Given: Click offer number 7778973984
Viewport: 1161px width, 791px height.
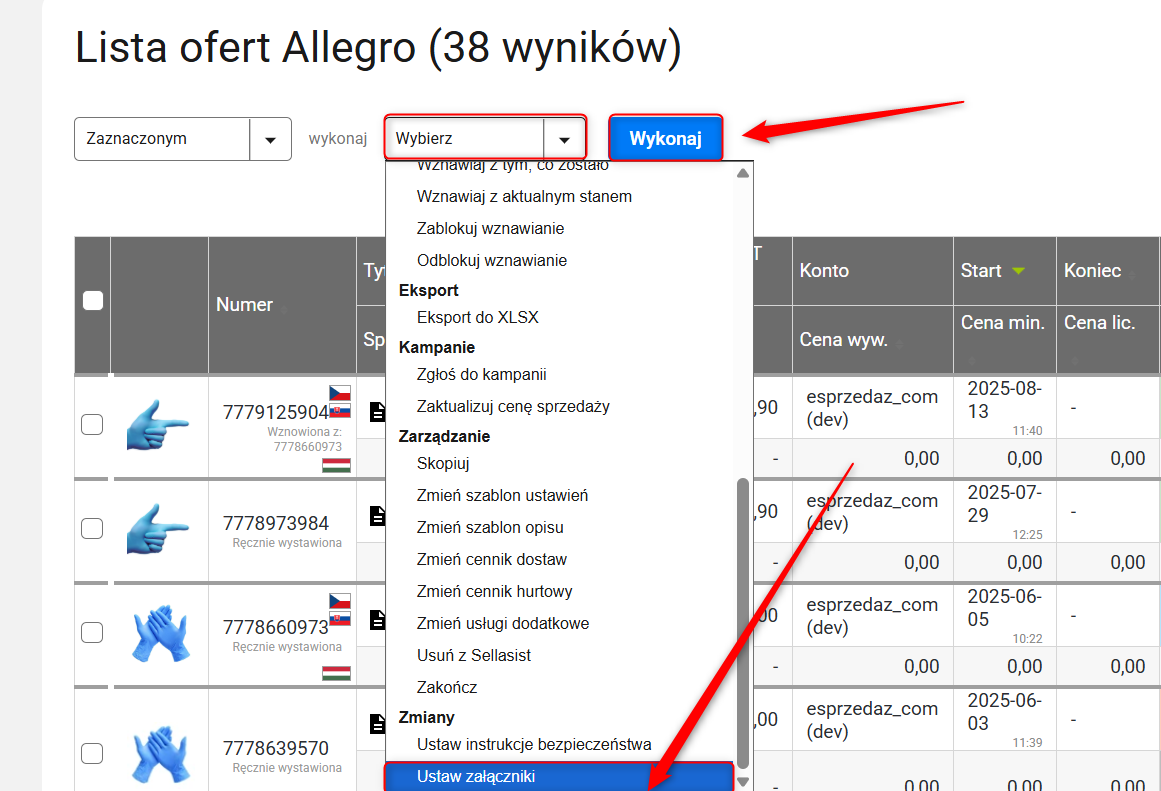Looking at the screenshot, I should point(275,523).
